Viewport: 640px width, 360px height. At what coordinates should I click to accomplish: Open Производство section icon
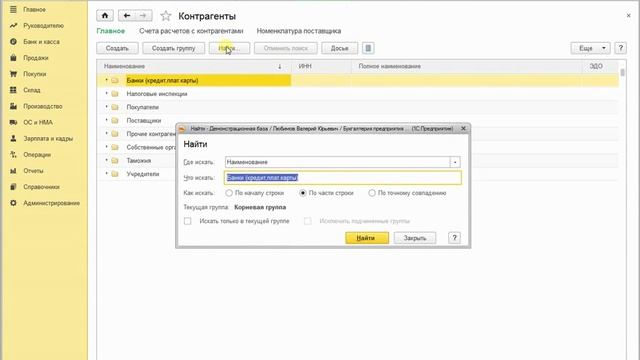(x=13, y=106)
